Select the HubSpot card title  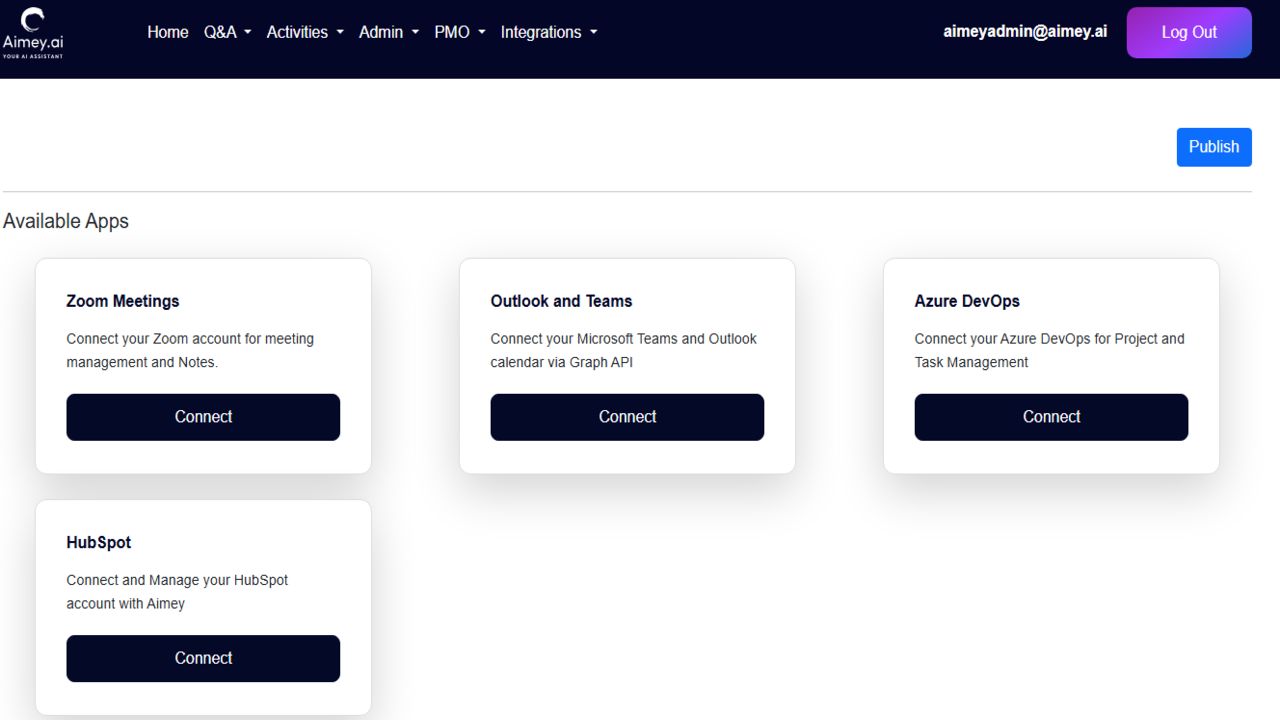click(x=99, y=542)
